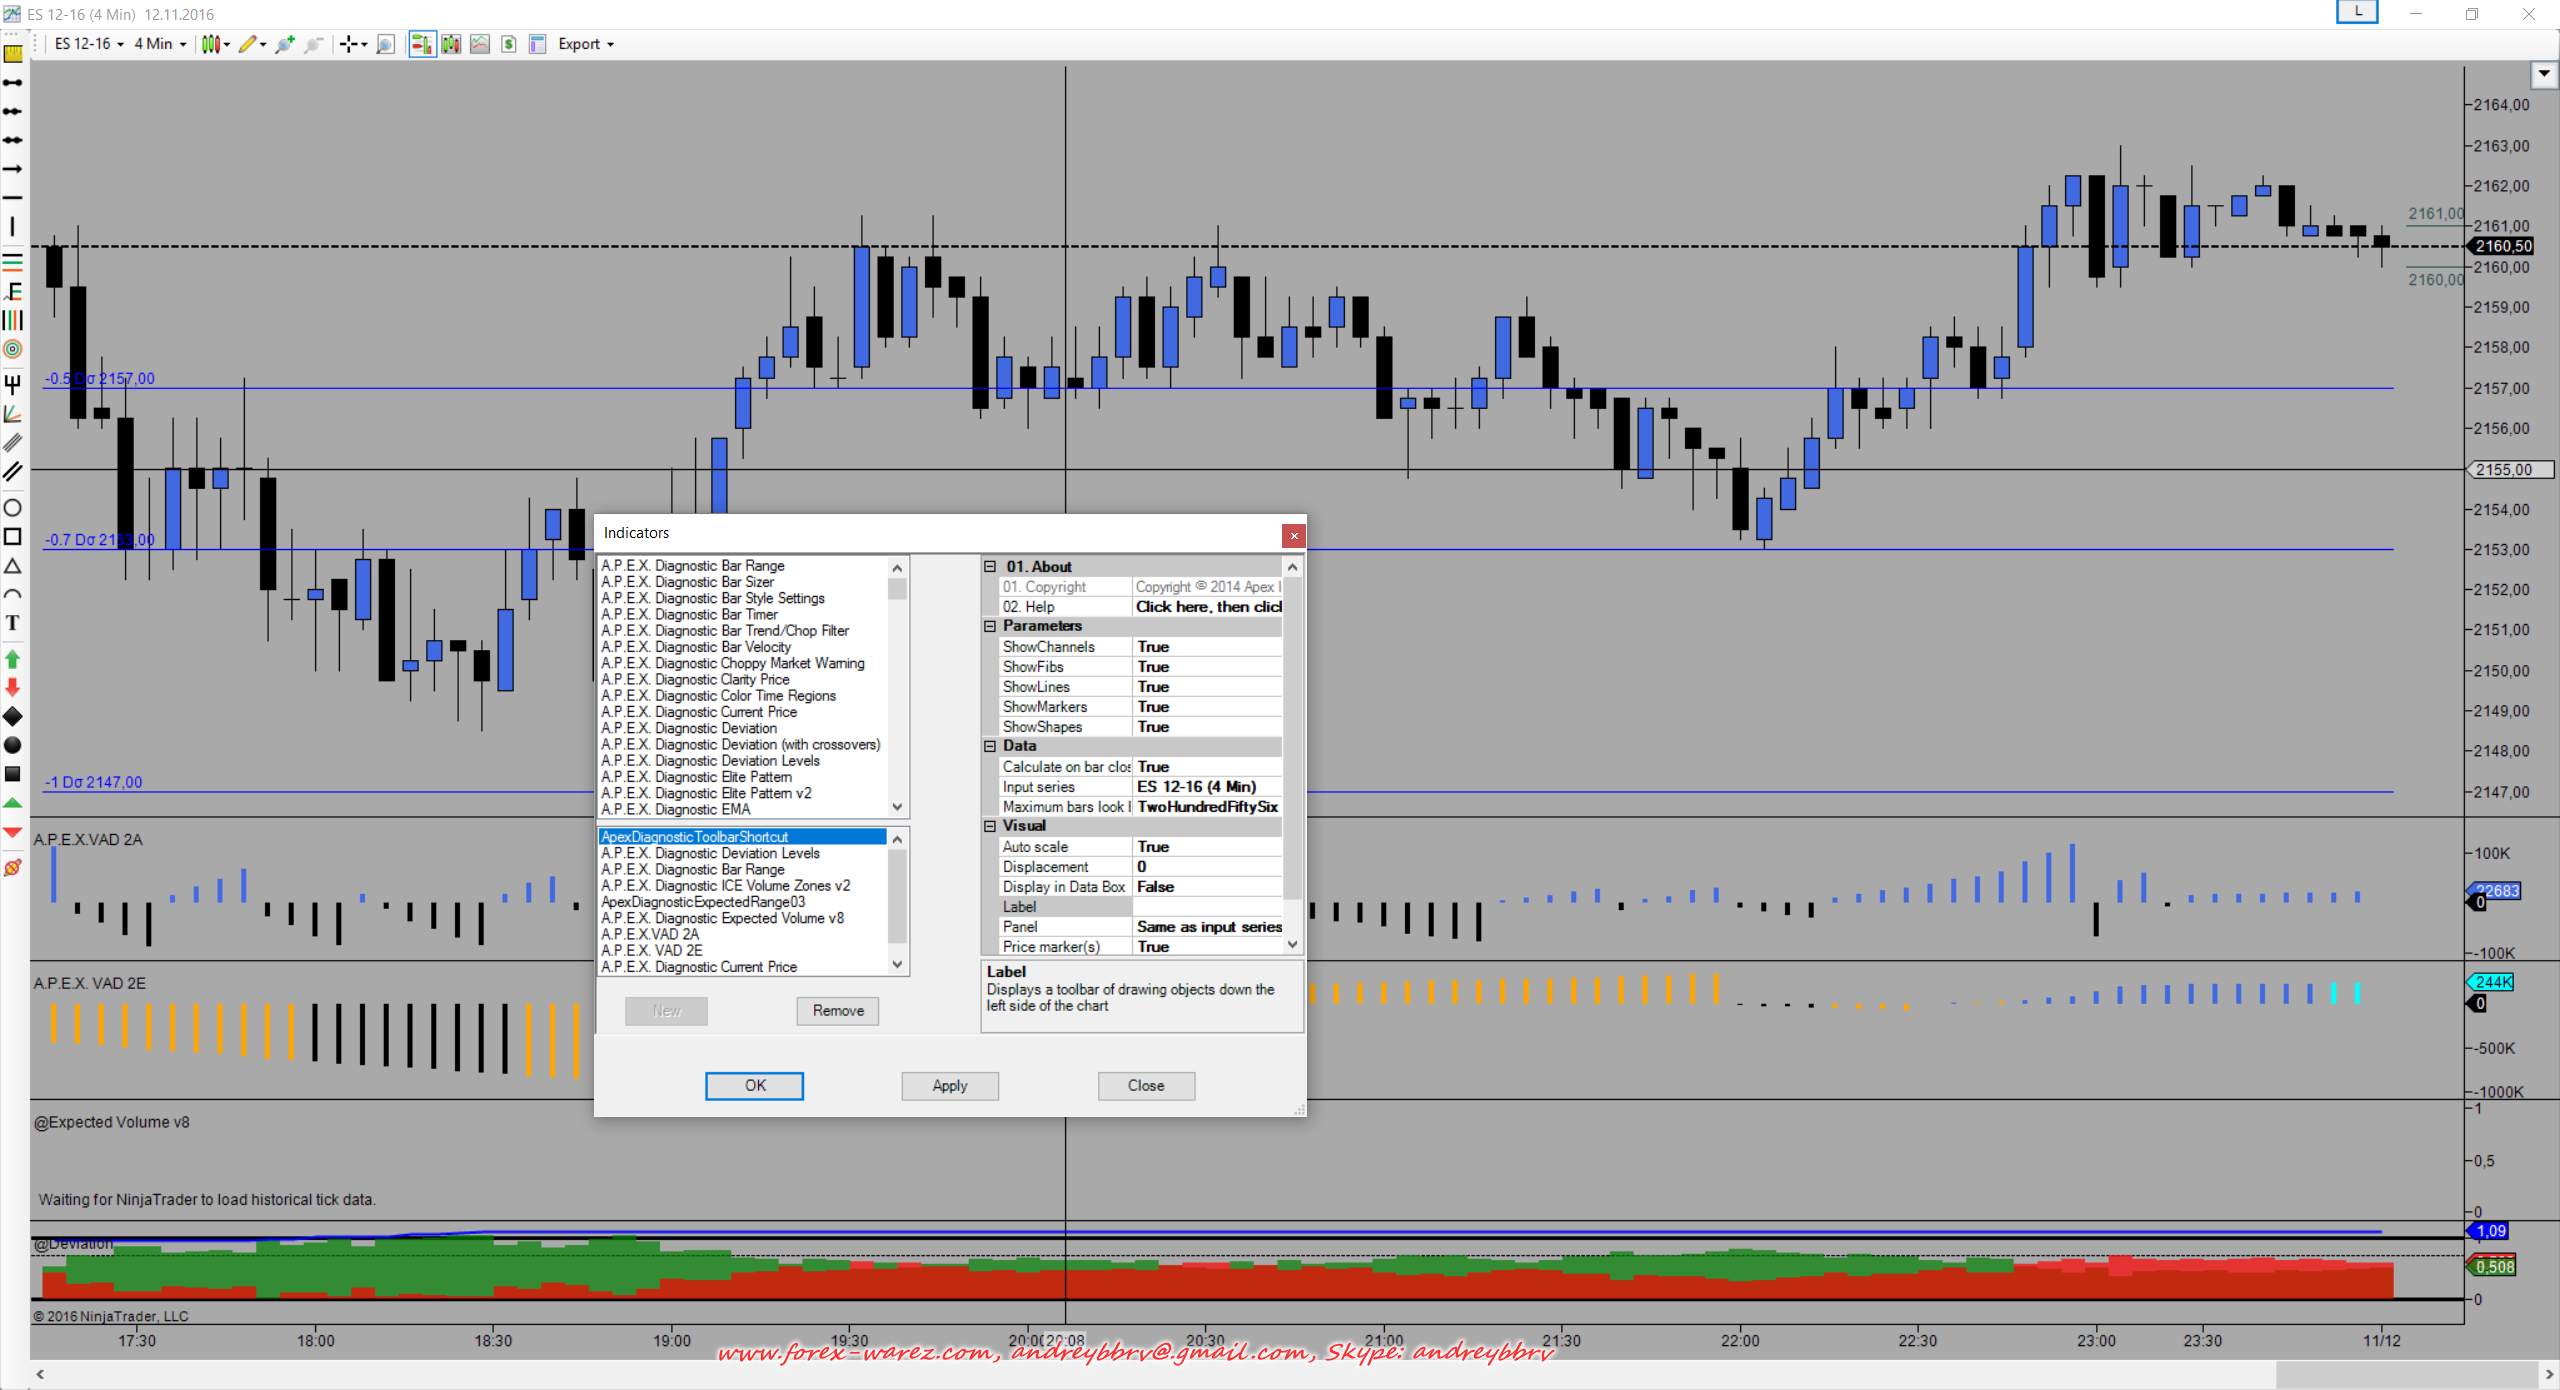Open the 4 Min interval dropdown
The height and width of the screenshot is (1390, 2560).
coord(160,44)
